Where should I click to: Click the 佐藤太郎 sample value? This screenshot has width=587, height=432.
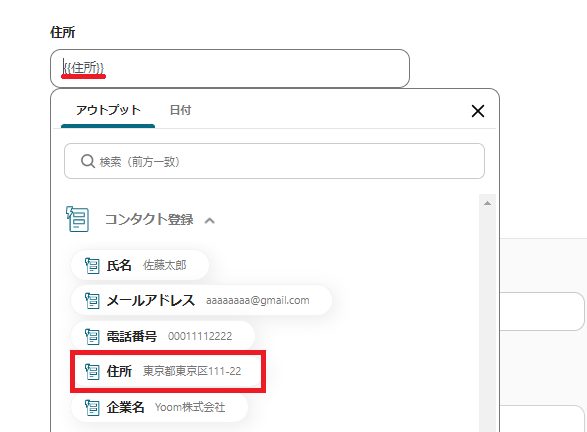pos(165,265)
